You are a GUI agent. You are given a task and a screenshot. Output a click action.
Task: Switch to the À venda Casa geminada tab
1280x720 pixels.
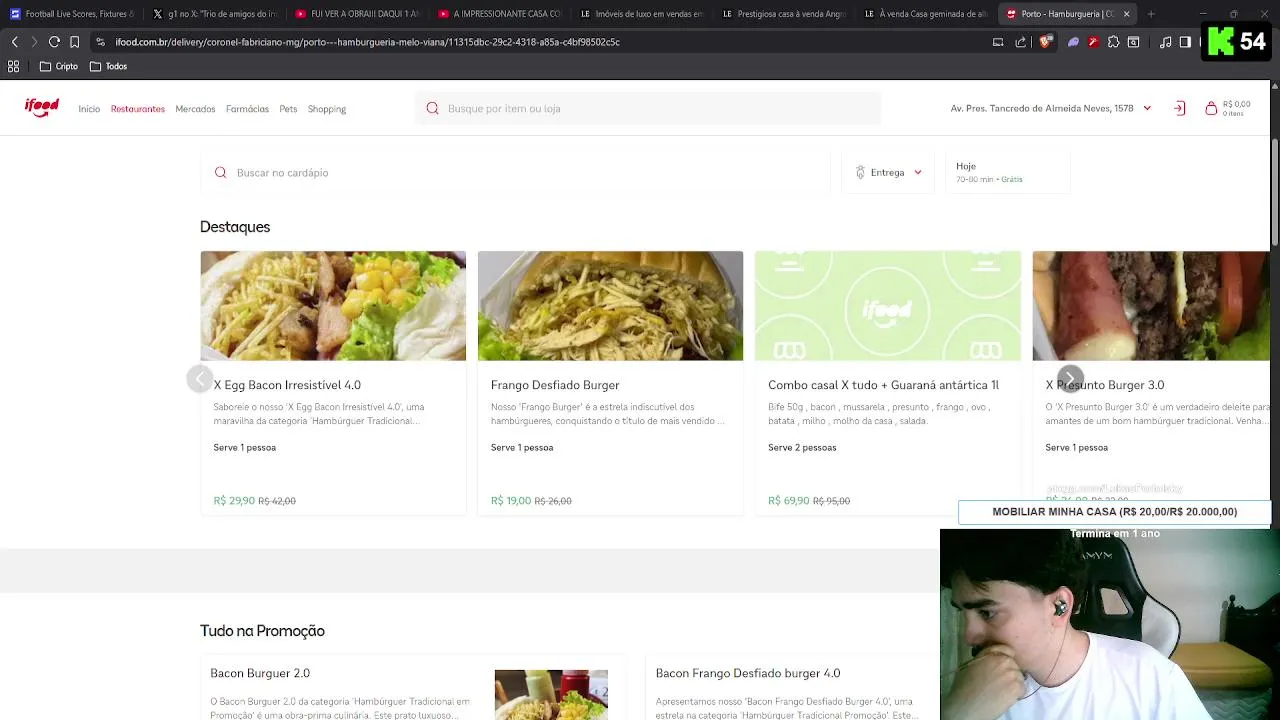point(925,14)
